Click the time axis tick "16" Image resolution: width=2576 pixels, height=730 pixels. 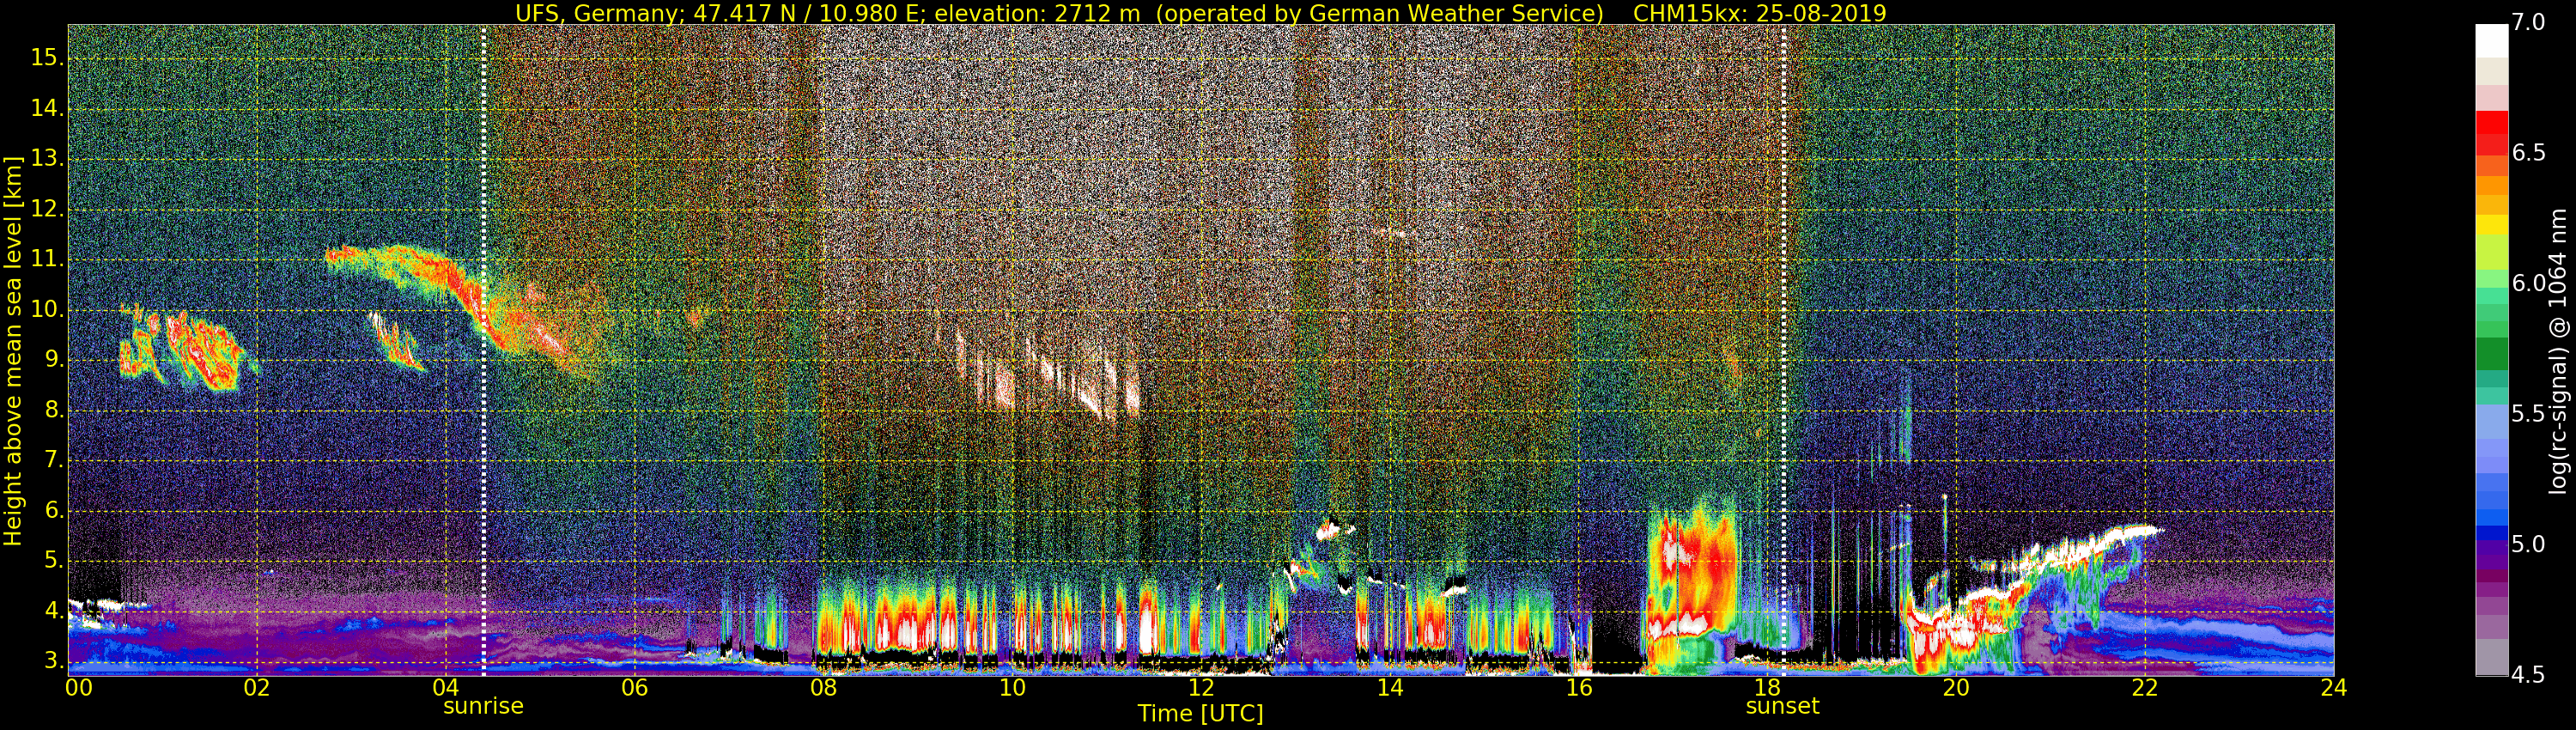(1579, 688)
